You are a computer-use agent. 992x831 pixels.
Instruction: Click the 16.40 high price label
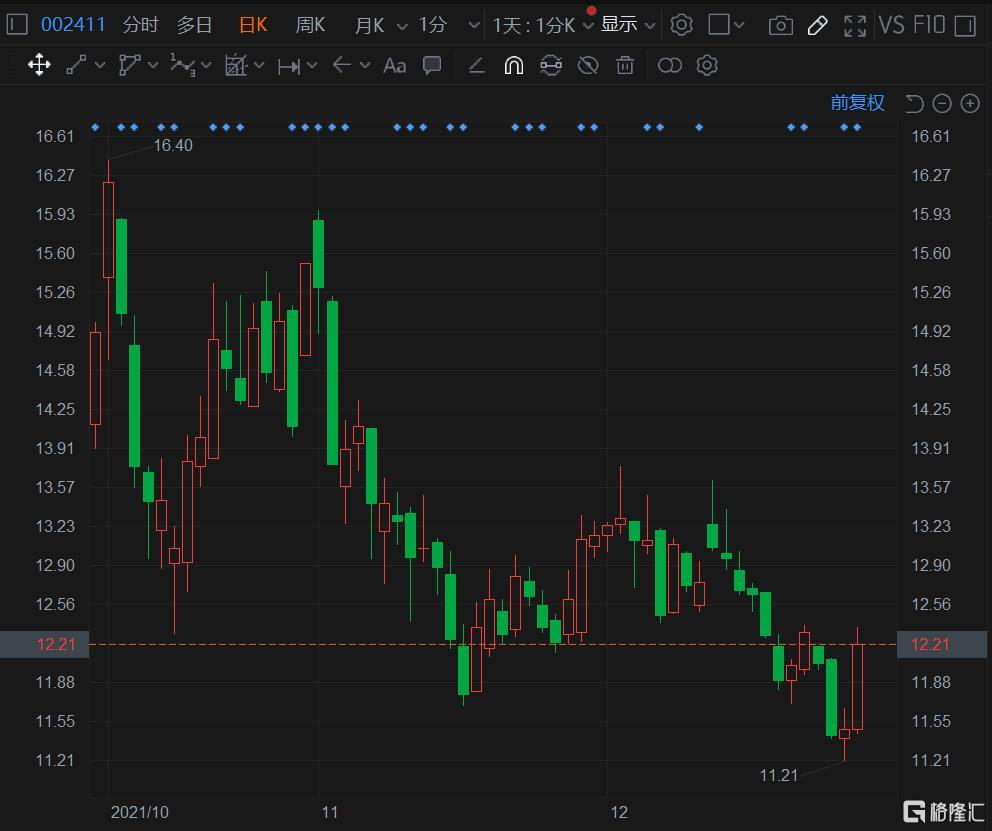(173, 145)
